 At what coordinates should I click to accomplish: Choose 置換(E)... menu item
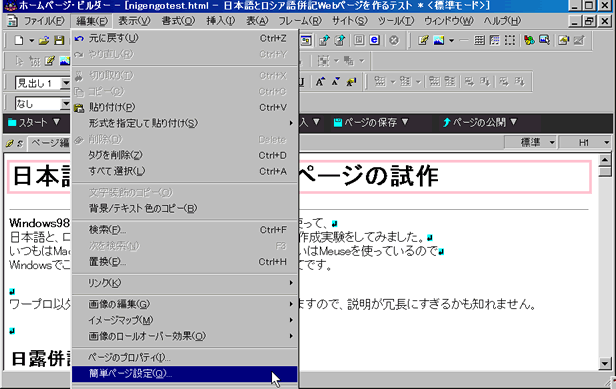point(185,262)
